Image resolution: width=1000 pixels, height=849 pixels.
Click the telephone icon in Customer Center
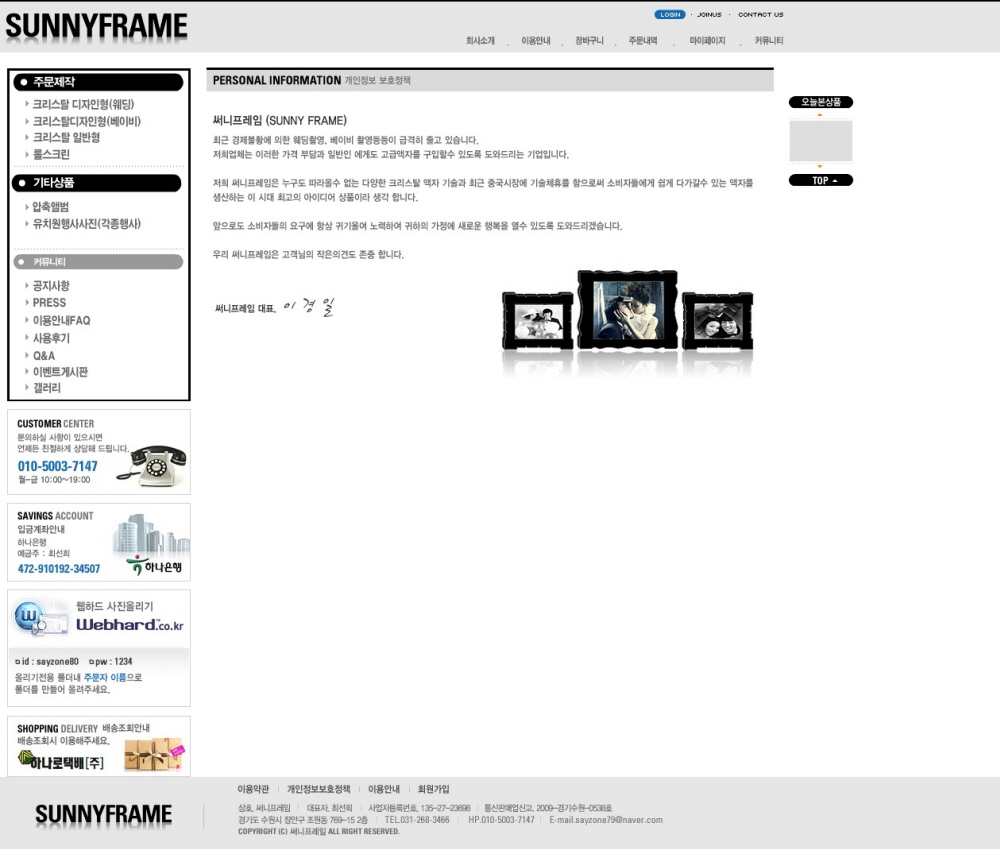(x=157, y=465)
